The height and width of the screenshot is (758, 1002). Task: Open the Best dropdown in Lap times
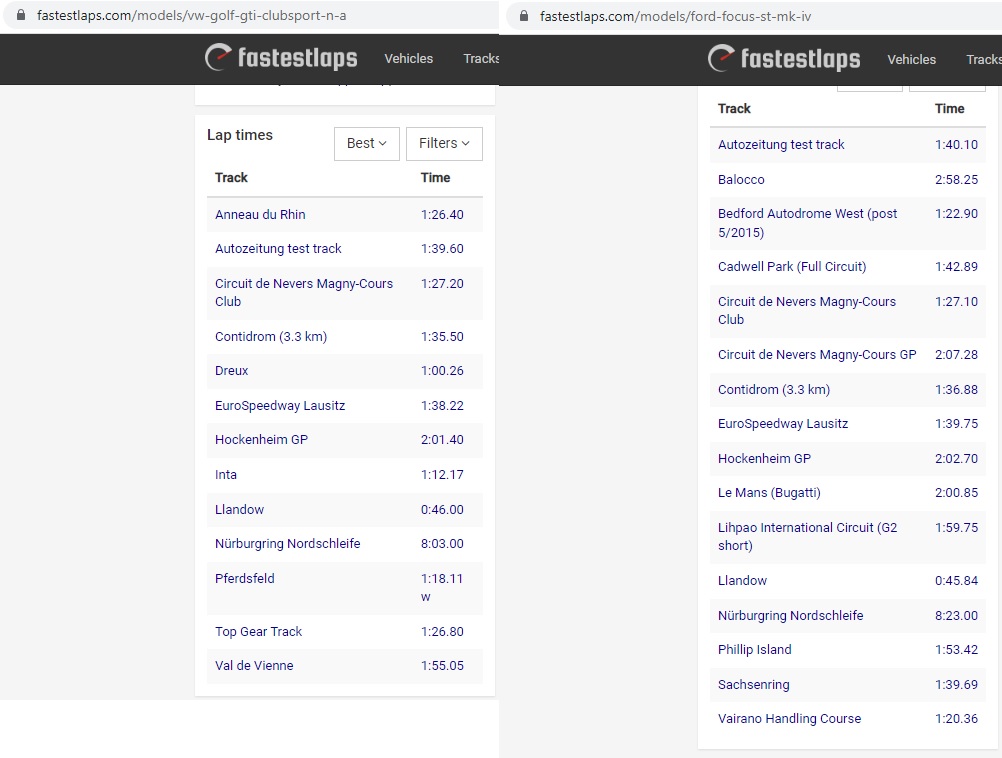(367, 143)
